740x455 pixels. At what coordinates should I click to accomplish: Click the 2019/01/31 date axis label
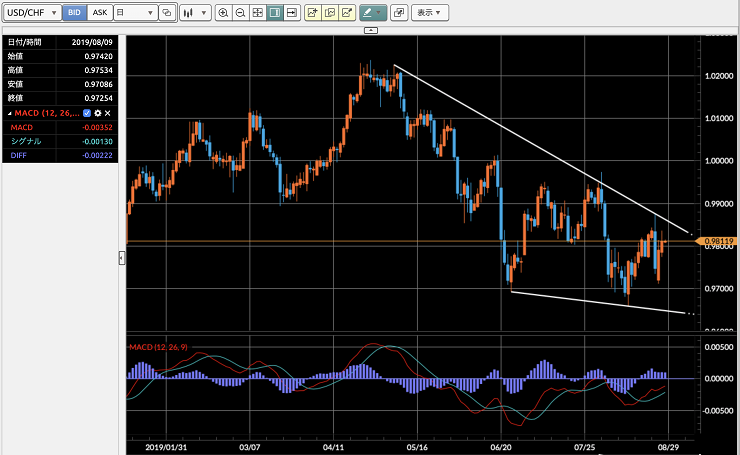point(166,447)
